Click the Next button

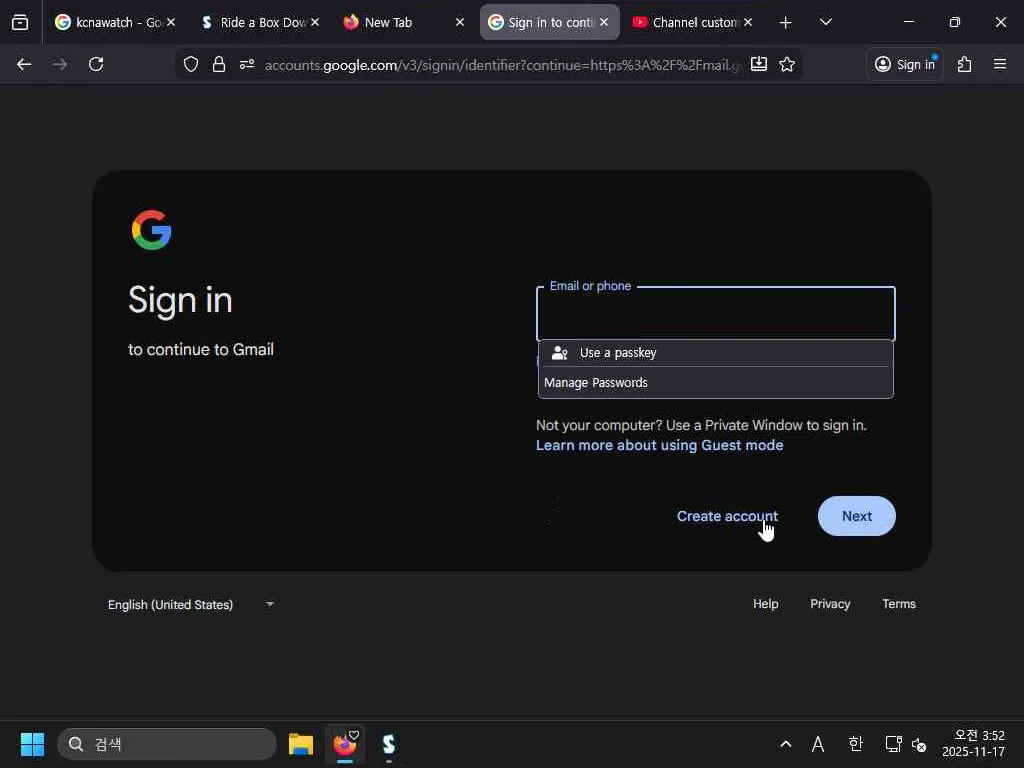point(857,516)
